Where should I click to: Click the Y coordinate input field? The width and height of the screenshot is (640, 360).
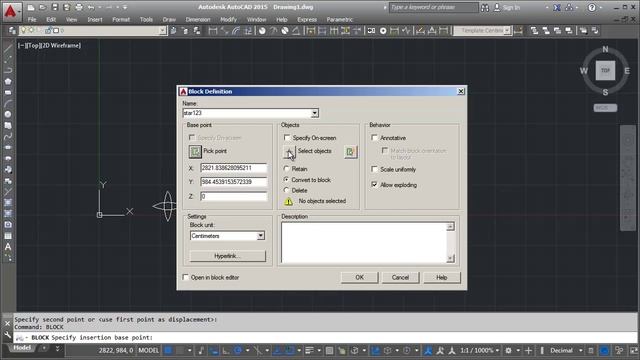(x=233, y=182)
